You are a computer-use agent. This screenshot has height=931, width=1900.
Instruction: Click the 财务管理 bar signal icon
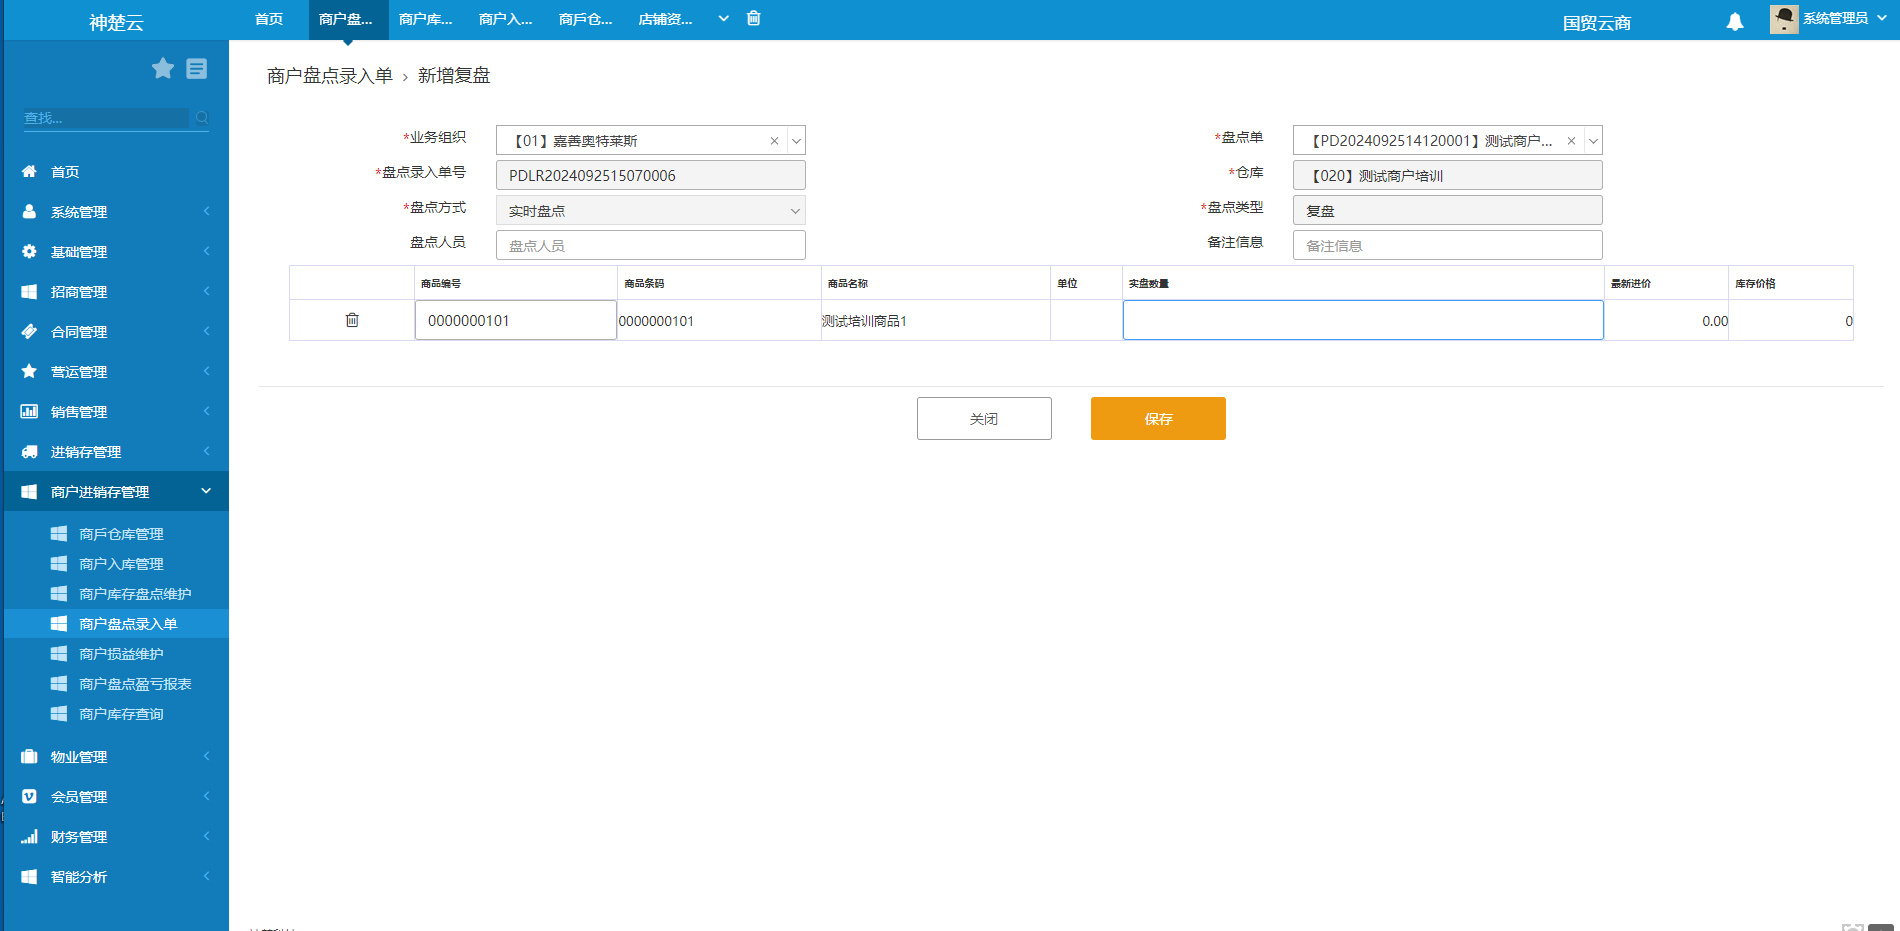point(29,836)
